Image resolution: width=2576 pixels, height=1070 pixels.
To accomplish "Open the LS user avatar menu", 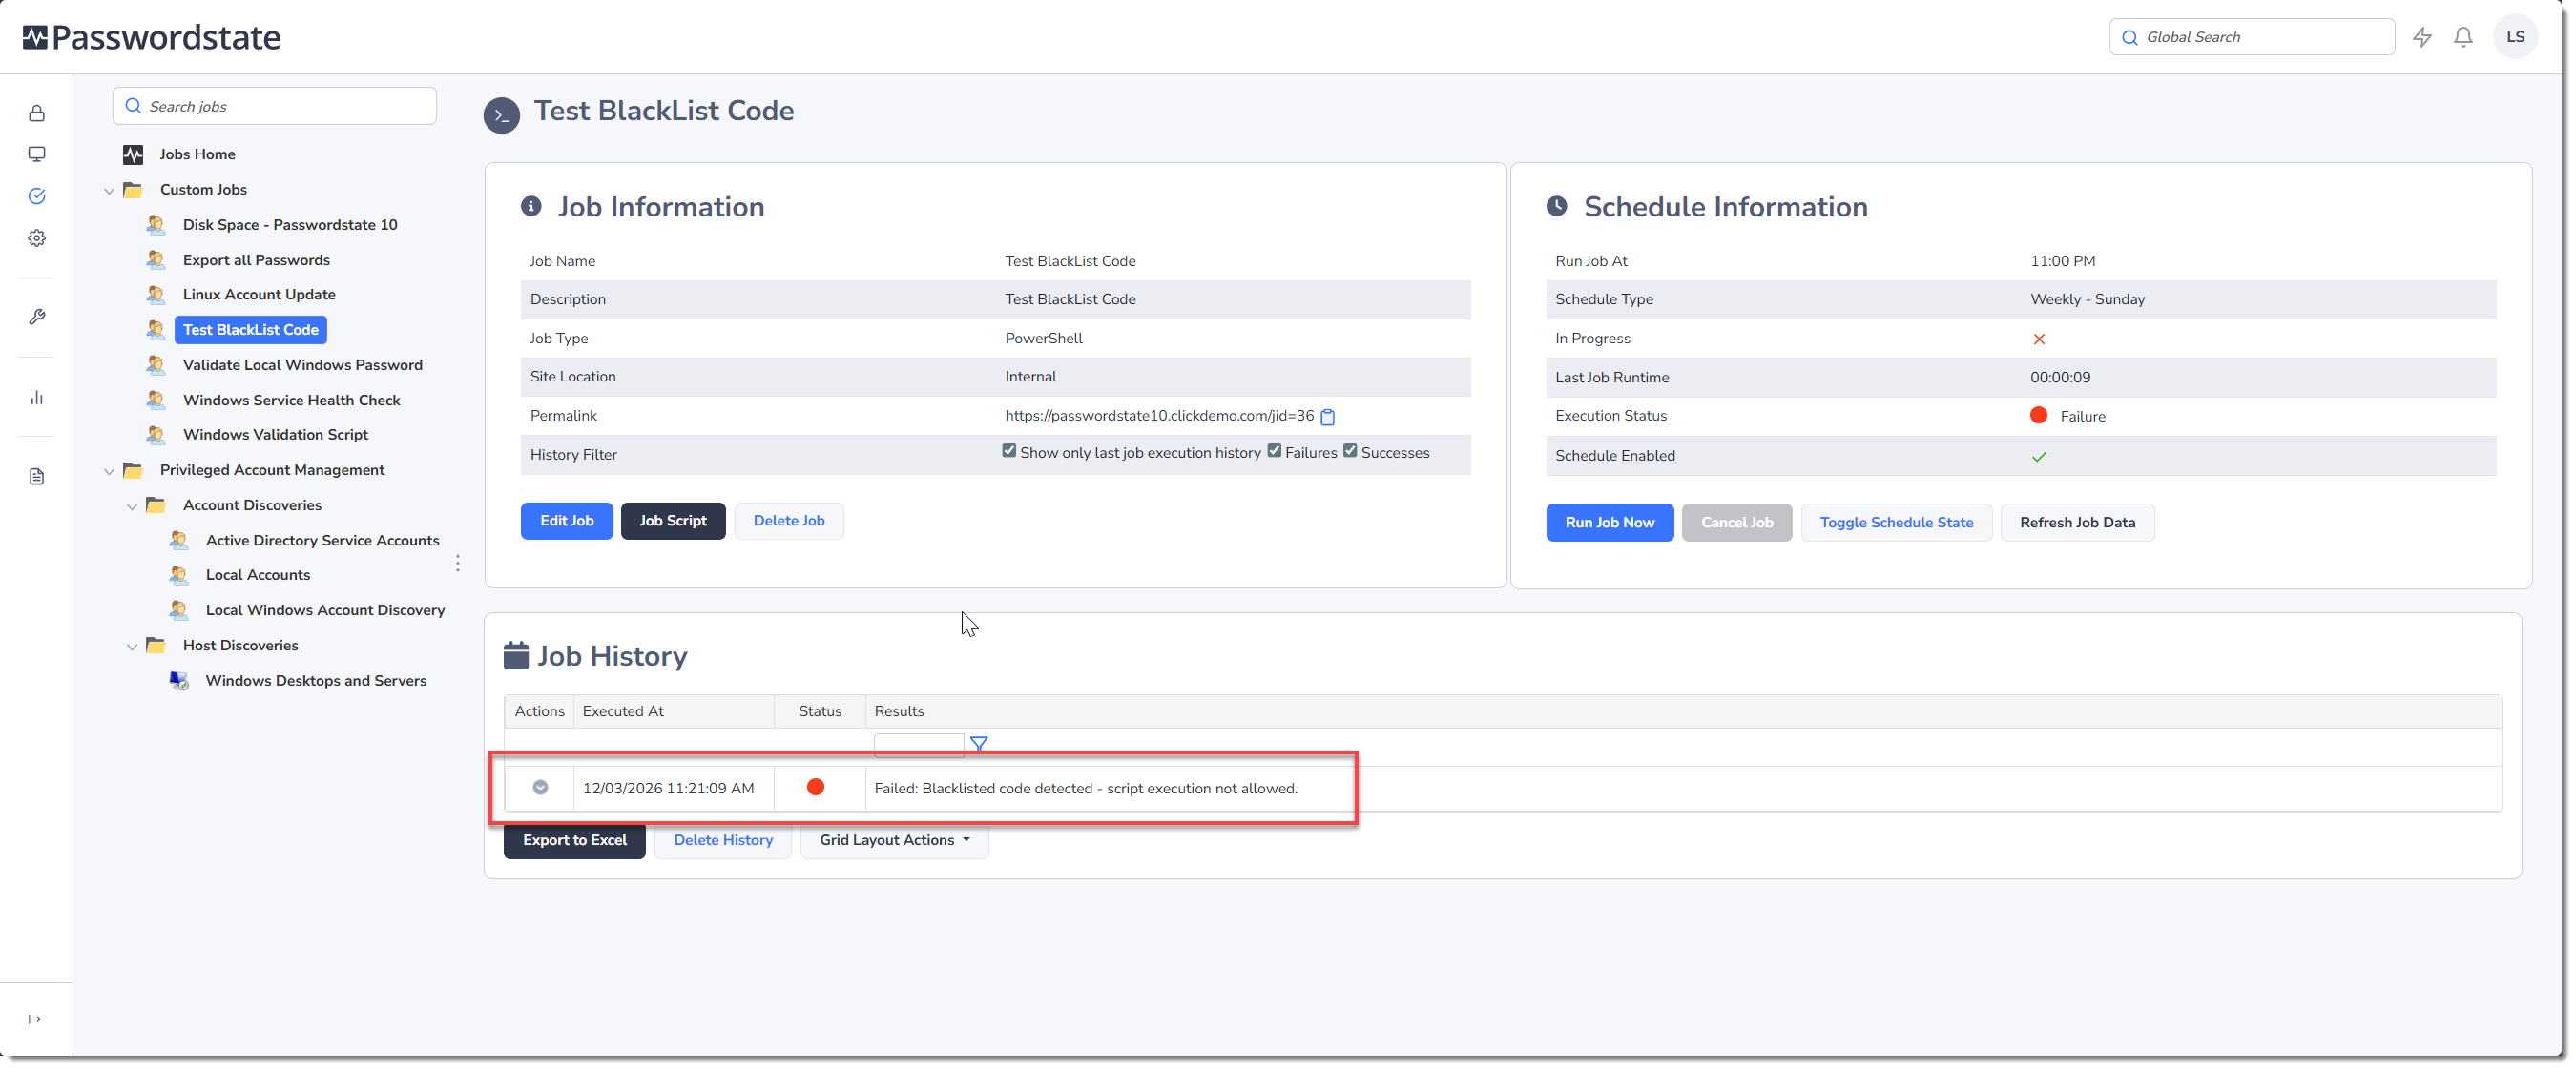I will click(x=2515, y=37).
